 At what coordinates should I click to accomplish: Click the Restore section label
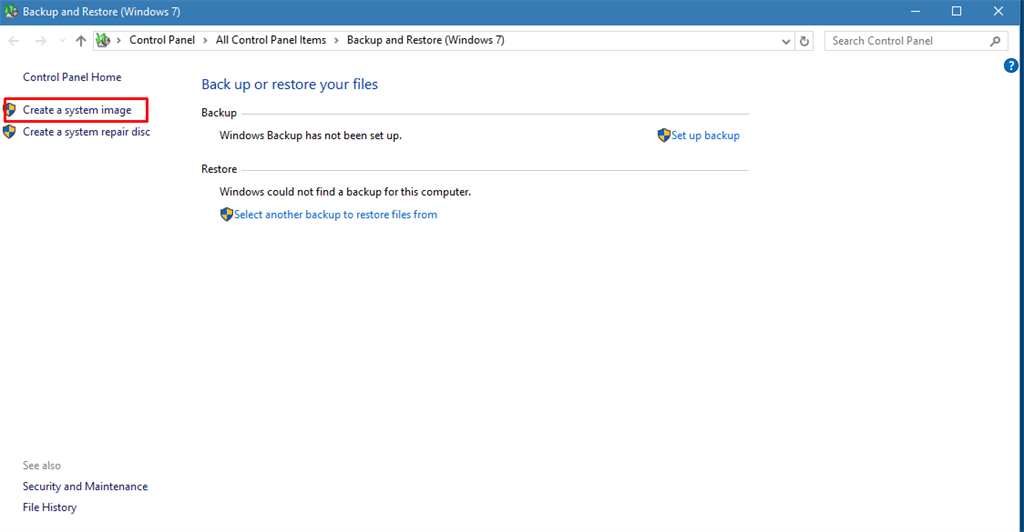click(x=219, y=169)
